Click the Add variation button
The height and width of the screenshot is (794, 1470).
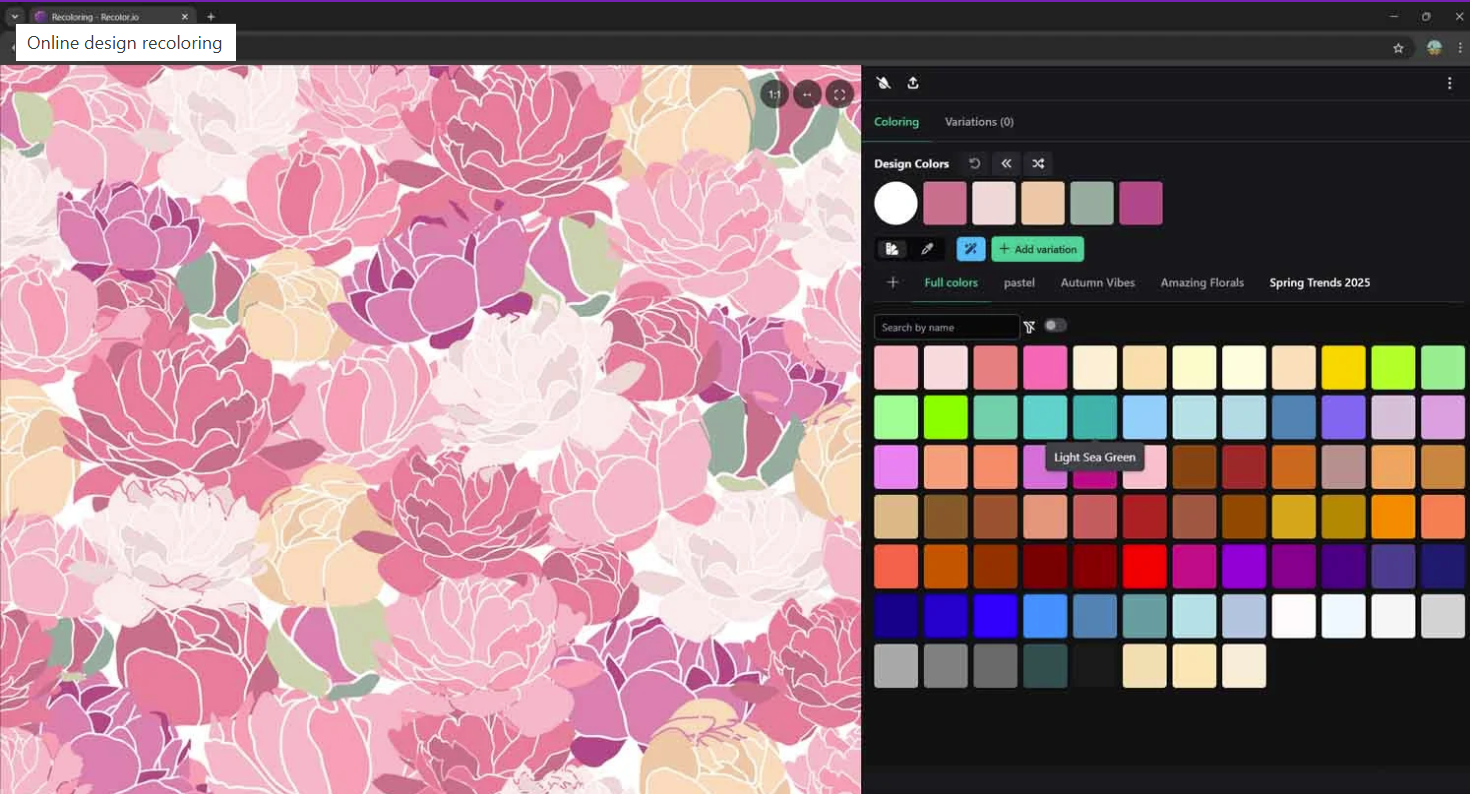[x=1037, y=249]
